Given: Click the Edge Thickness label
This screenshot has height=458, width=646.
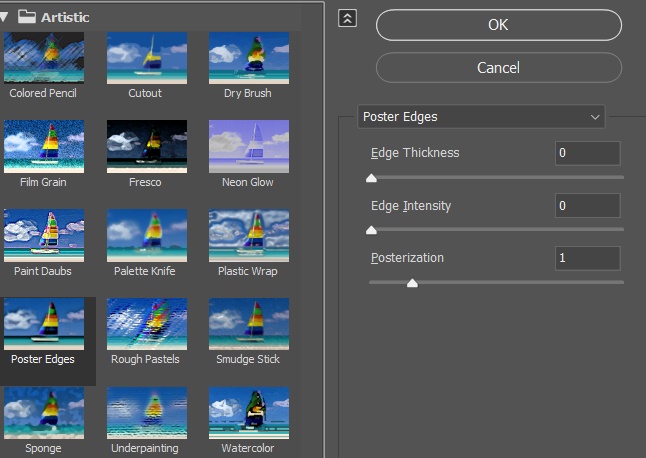Looking at the screenshot, I should (415, 153).
